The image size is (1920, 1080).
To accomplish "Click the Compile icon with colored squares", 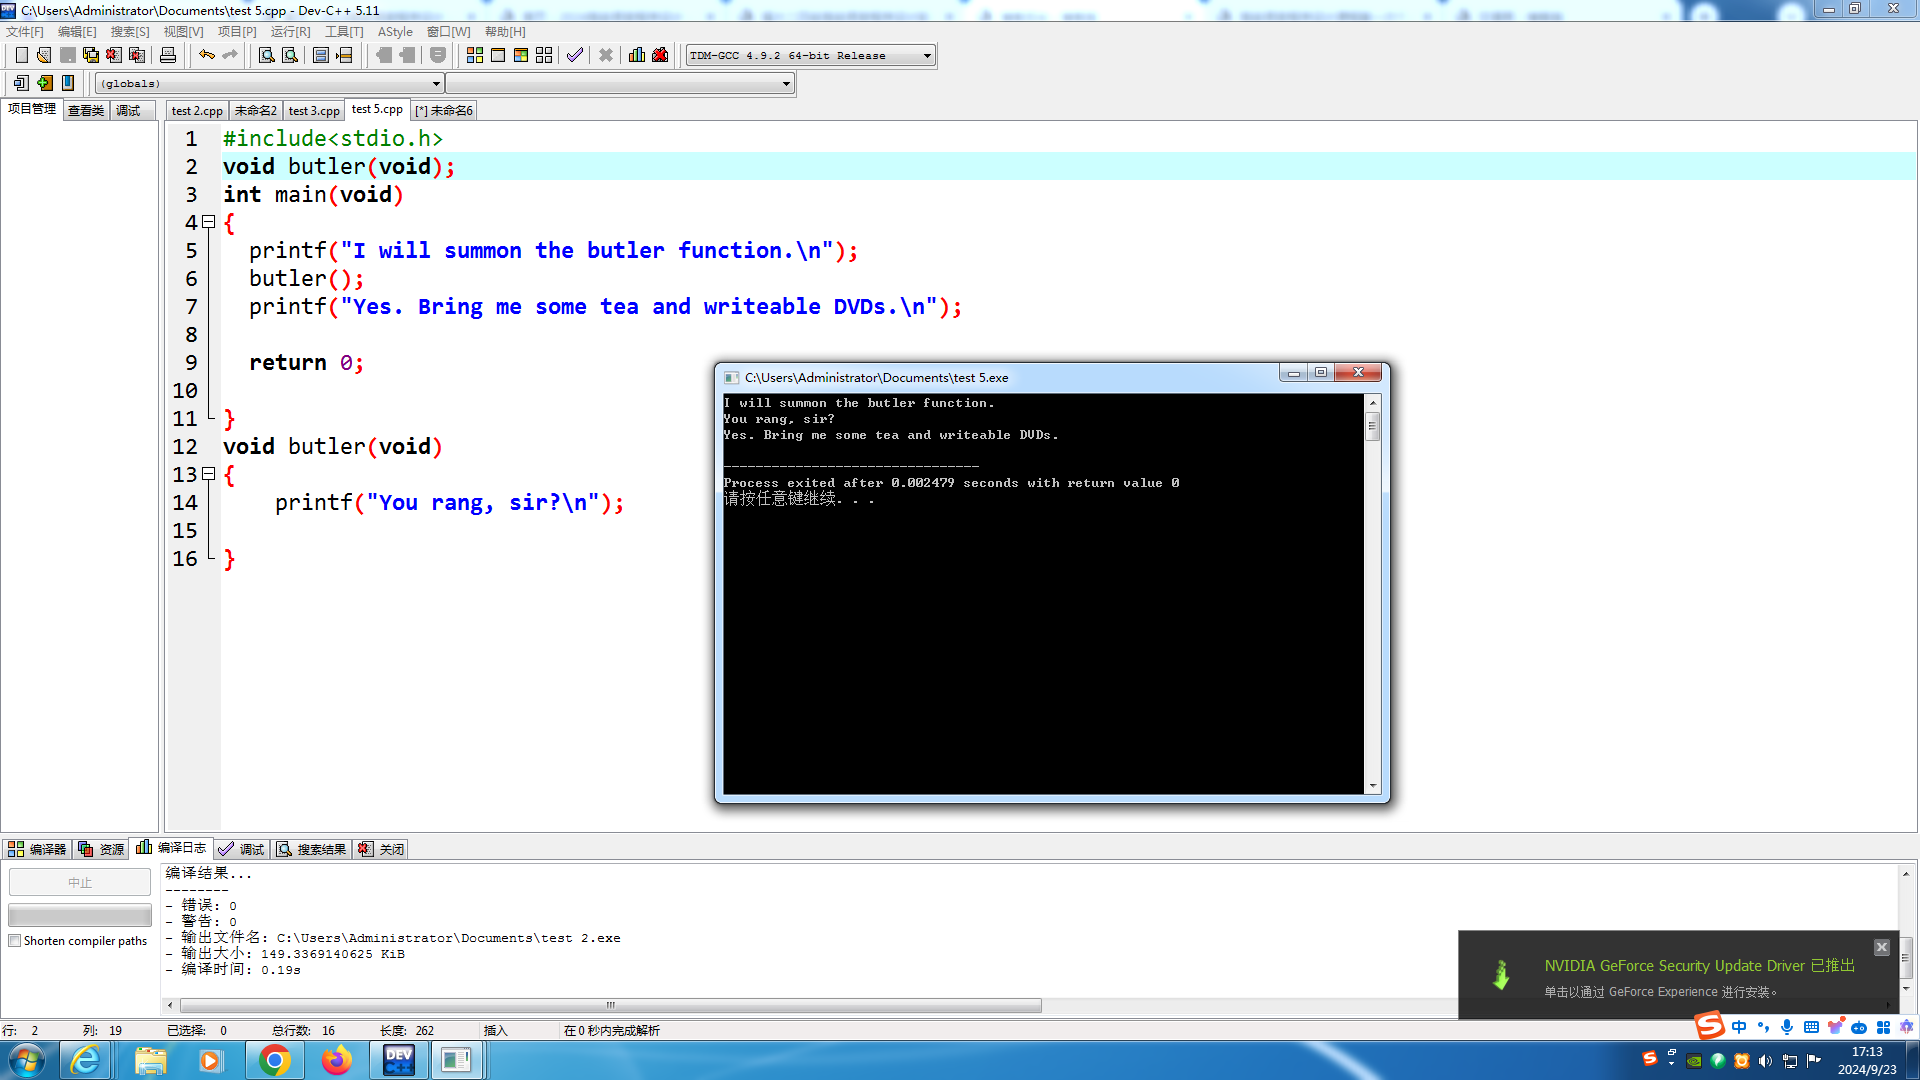I will [x=475, y=55].
